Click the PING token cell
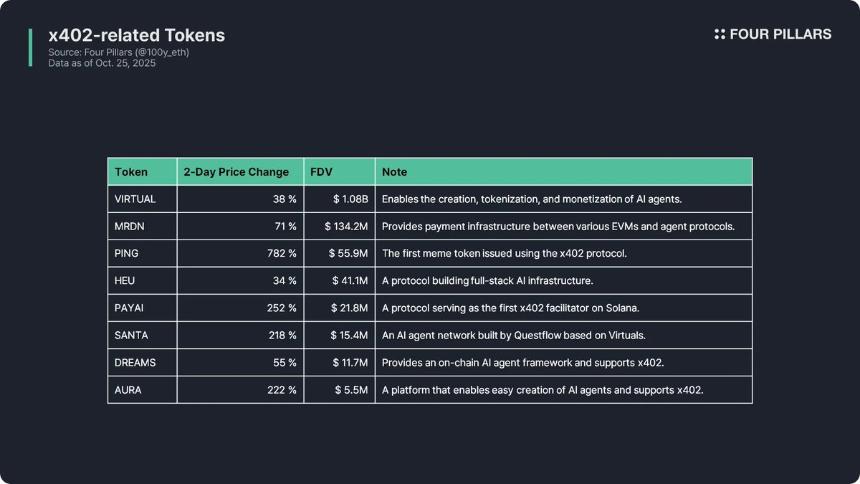860x484 pixels. point(127,254)
